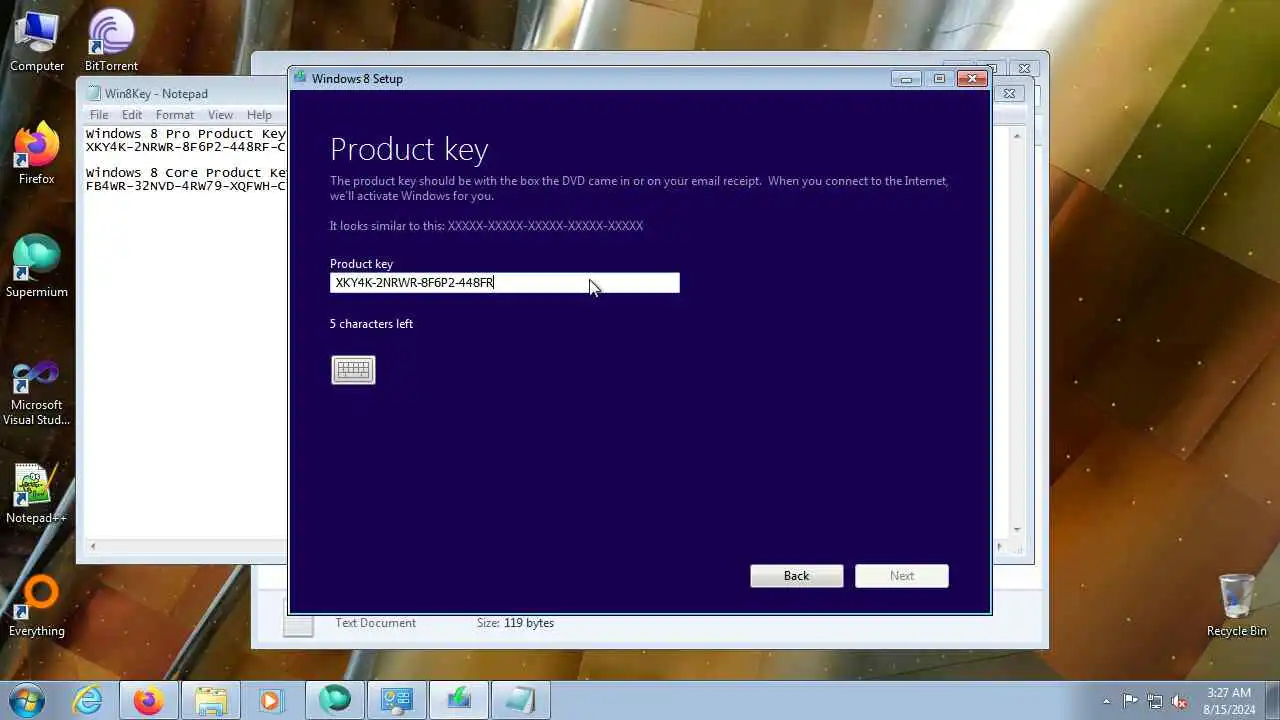Open Edit menu in Notepad
1280x720 pixels.
tap(132, 115)
